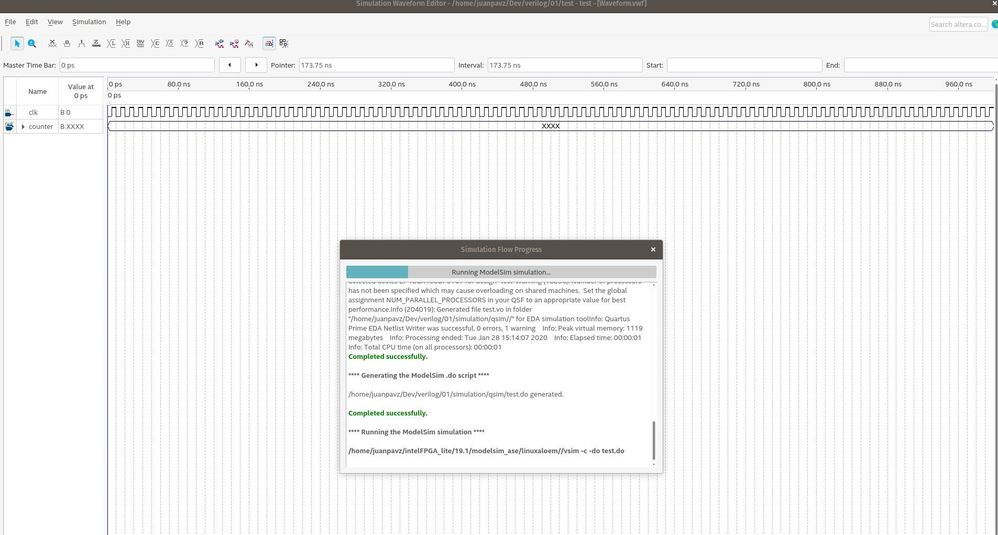
Task: Click the test.do generated path line
Action: [456, 394]
